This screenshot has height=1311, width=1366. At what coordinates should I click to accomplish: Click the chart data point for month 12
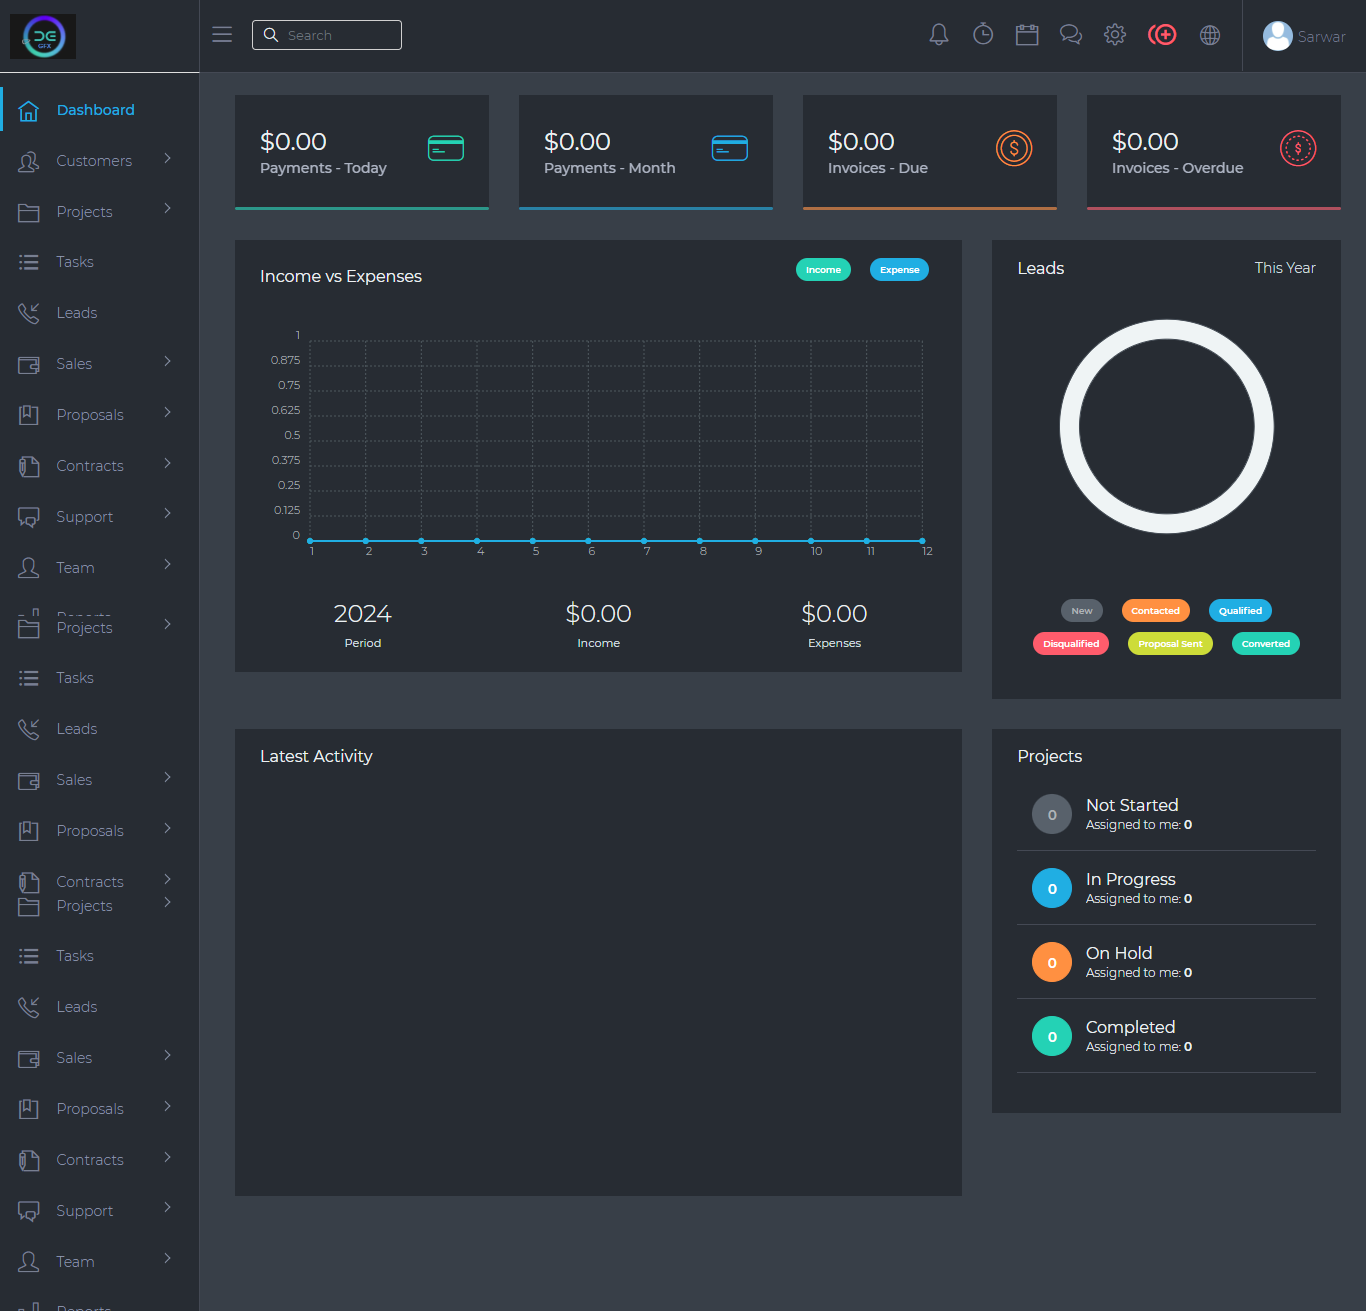[922, 541]
